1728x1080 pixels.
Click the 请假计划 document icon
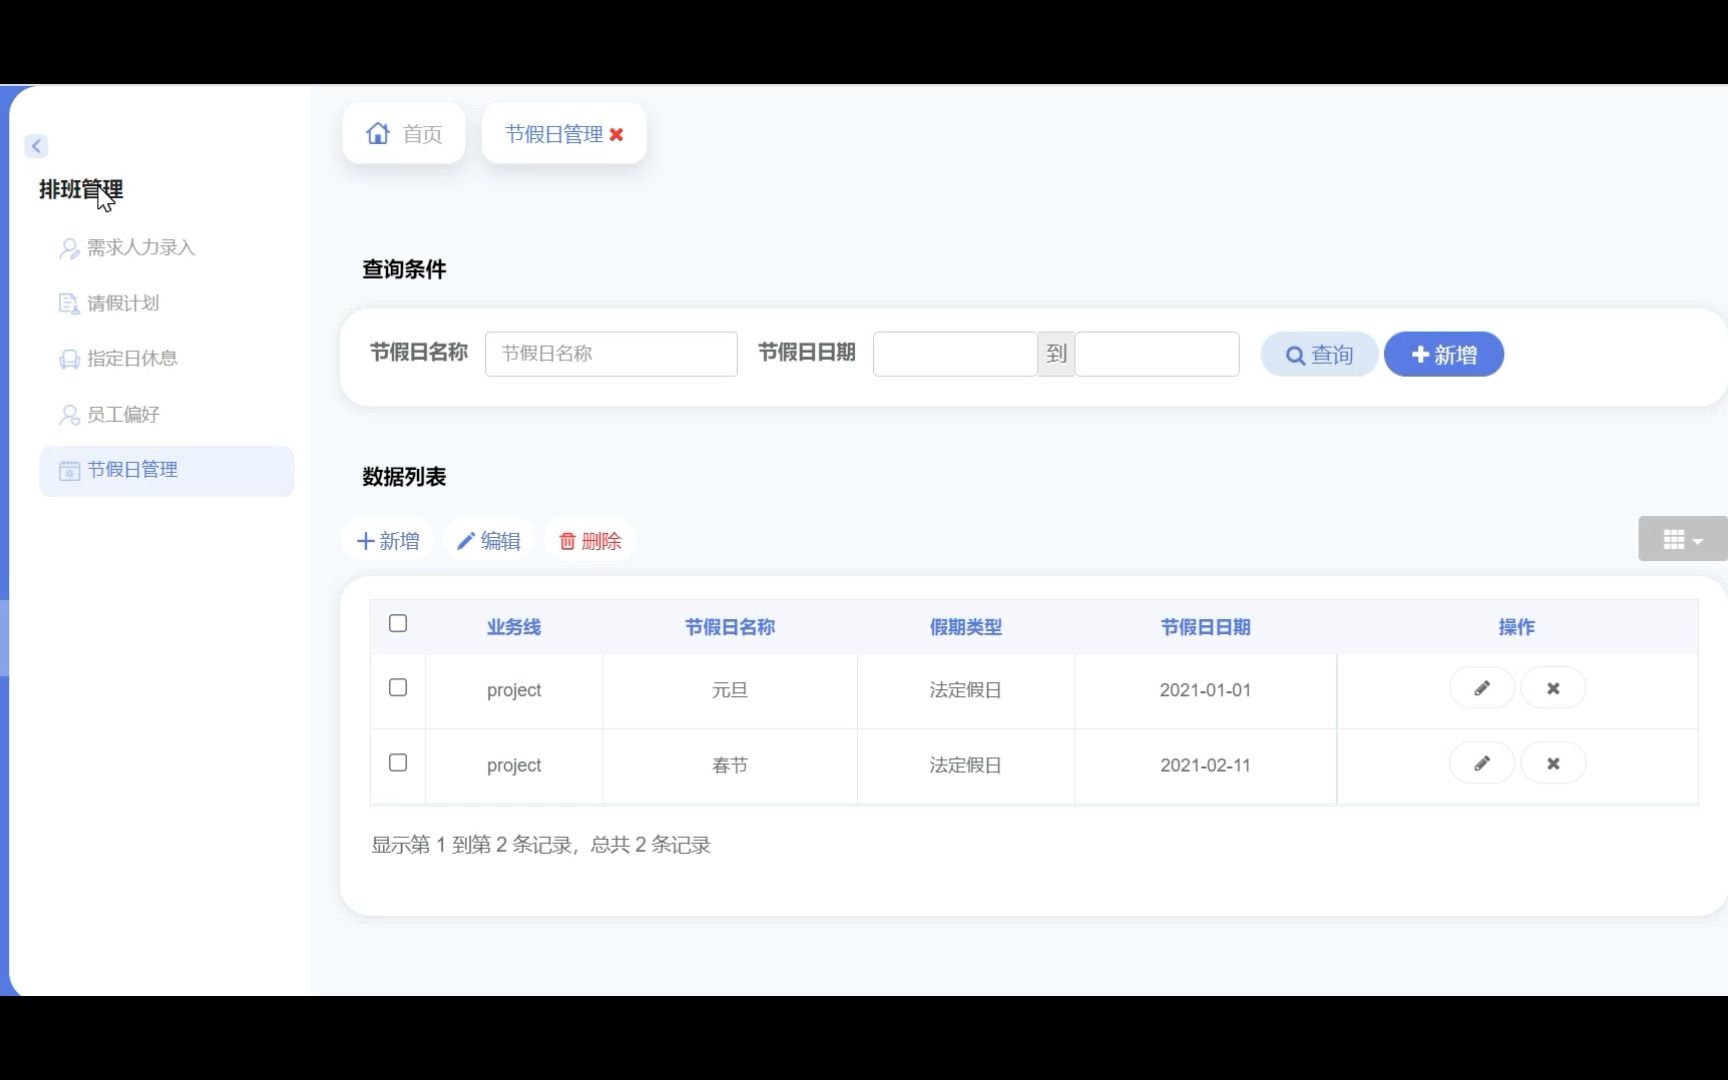click(x=69, y=304)
